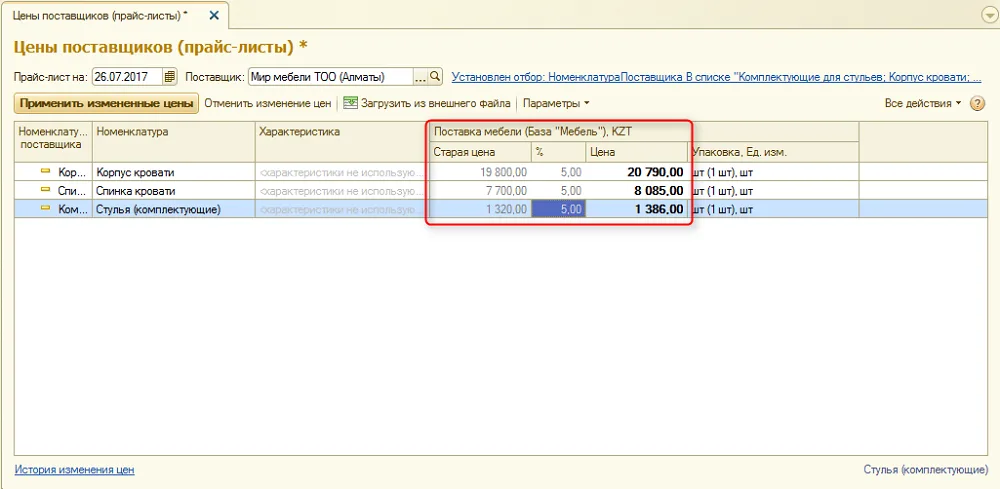Click the Кор... supplier nomenclature cell
The height and width of the screenshot is (489, 1000).
[x=54, y=172]
